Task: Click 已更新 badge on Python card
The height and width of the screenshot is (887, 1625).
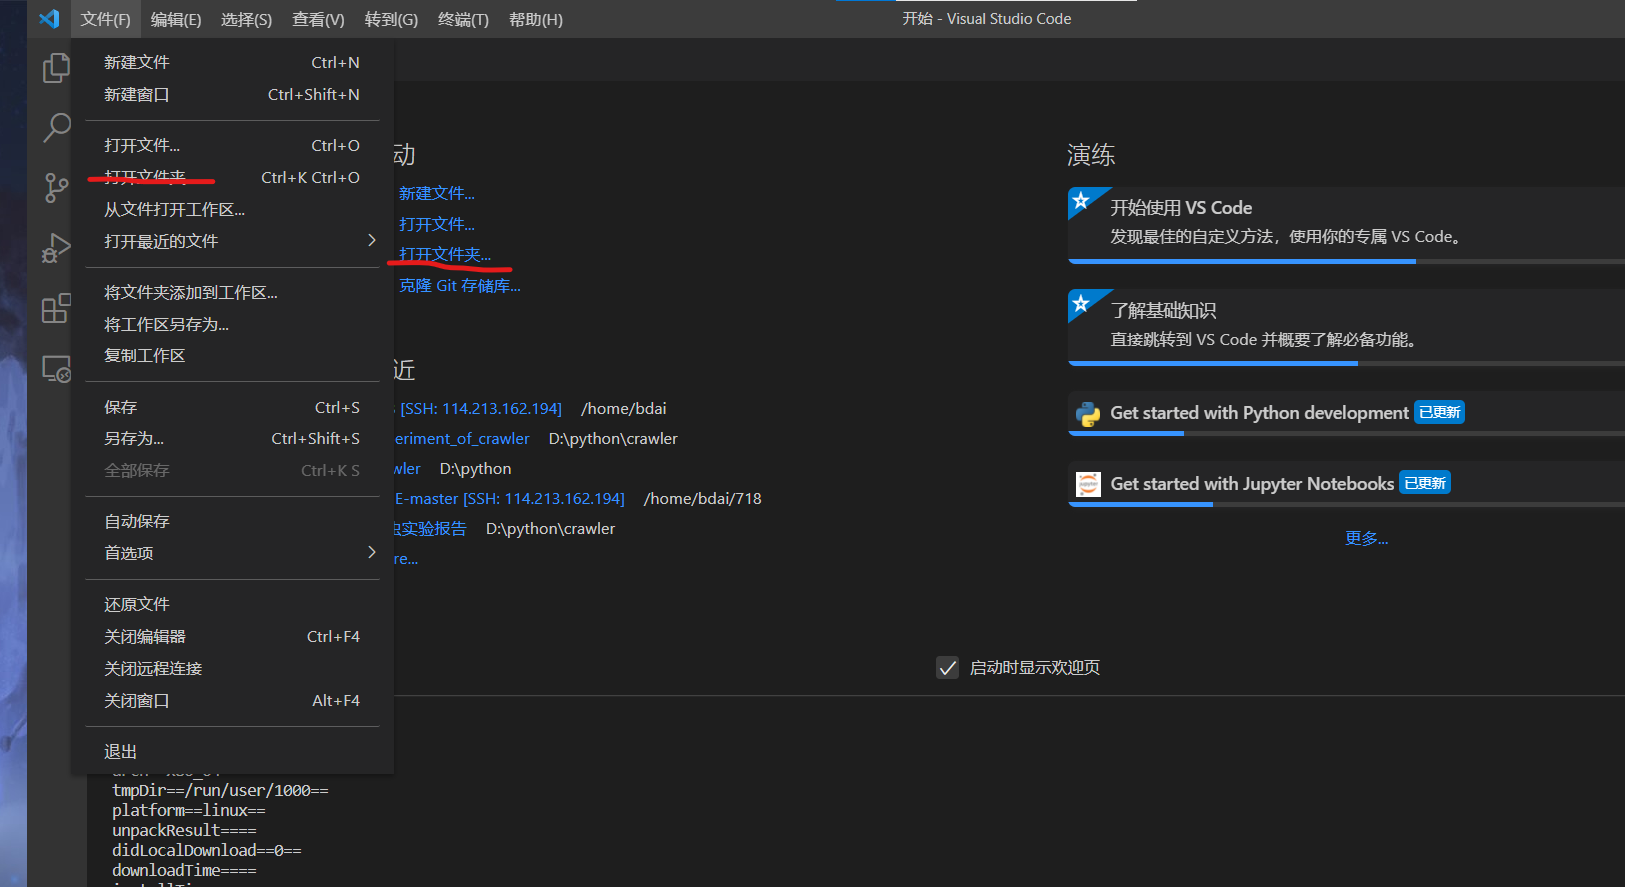Action: pyautogui.click(x=1440, y=412)
